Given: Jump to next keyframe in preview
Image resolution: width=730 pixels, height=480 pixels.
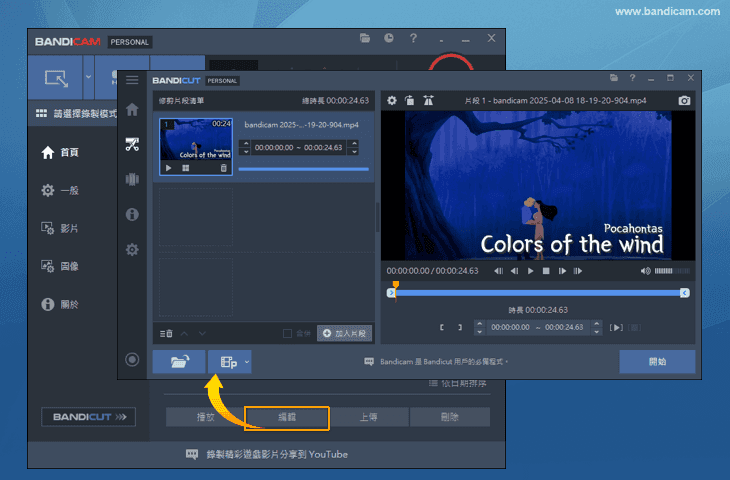Looking at the screenshot, I should [578, 271].
